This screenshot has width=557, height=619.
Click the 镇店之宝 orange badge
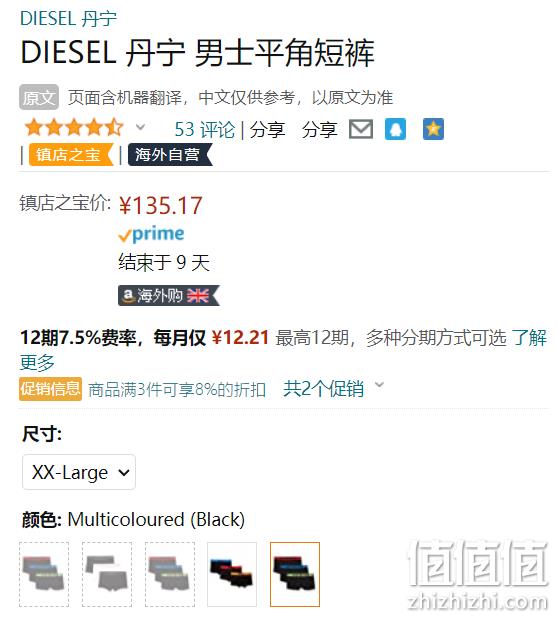tap(71, 155)
